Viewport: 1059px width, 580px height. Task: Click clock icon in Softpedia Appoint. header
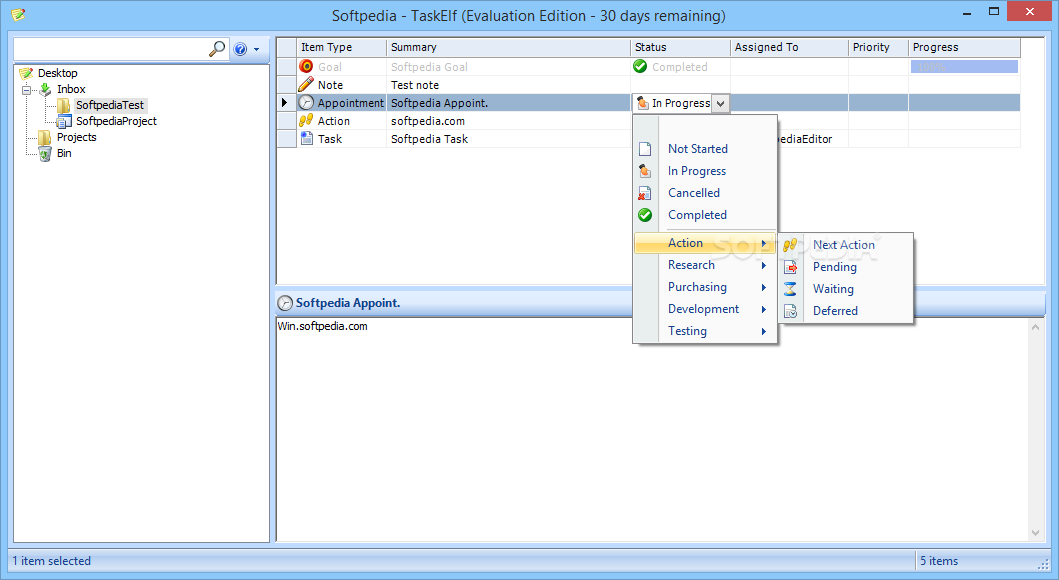[286, 304]
